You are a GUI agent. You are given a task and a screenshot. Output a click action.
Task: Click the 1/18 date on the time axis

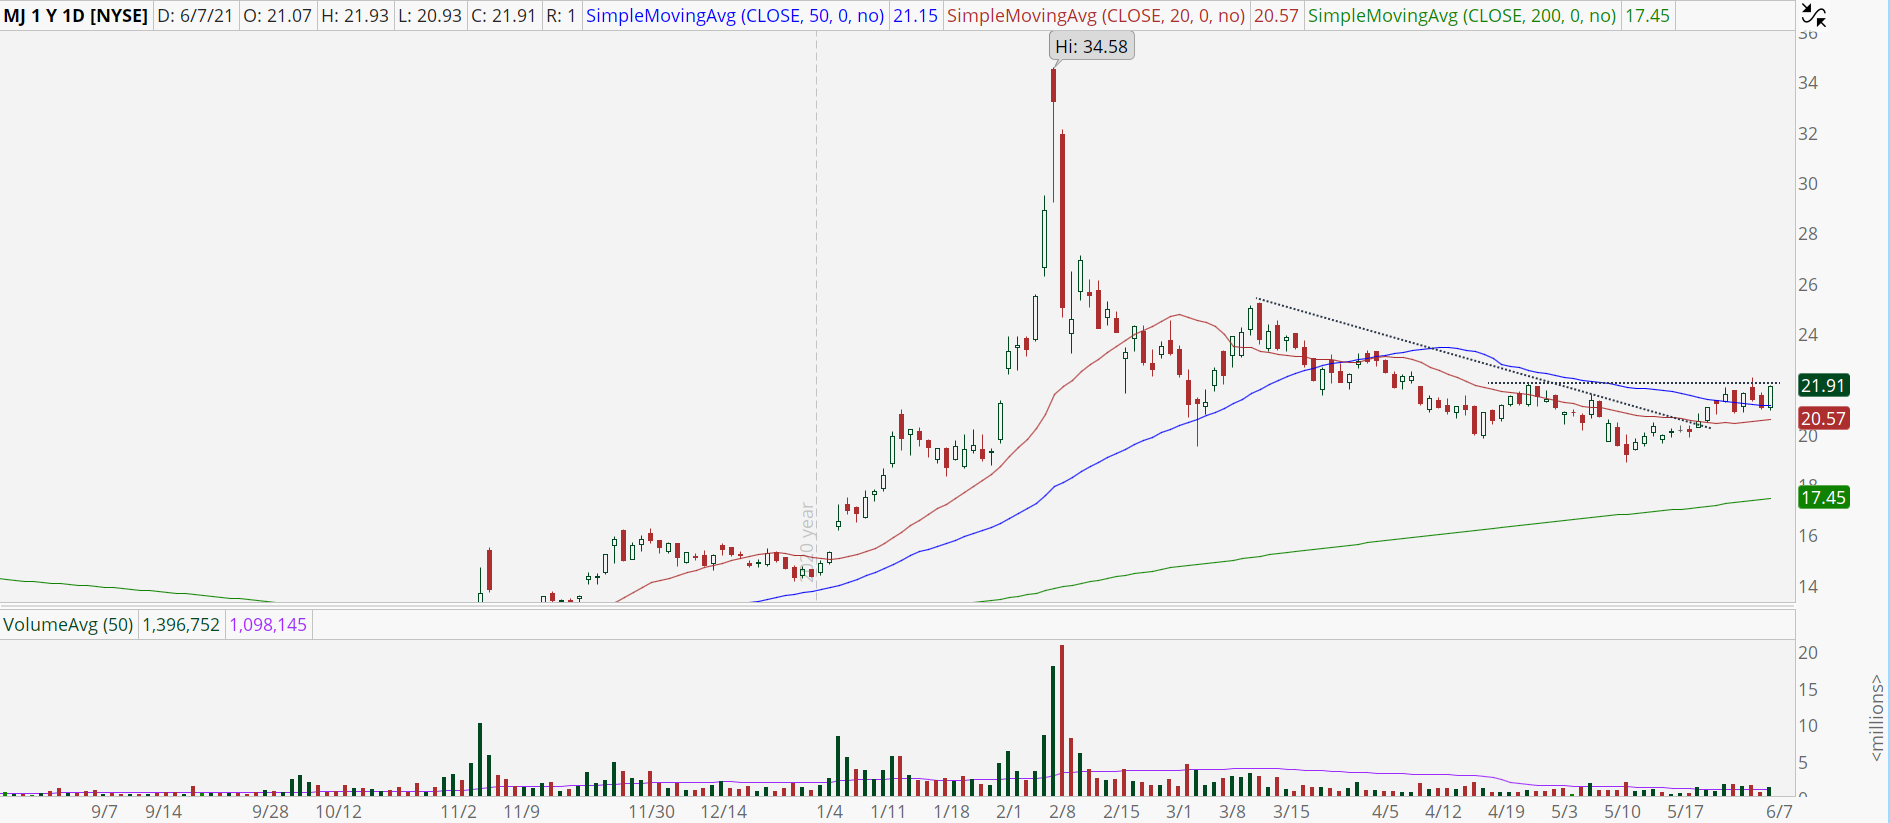pos(951,811)
